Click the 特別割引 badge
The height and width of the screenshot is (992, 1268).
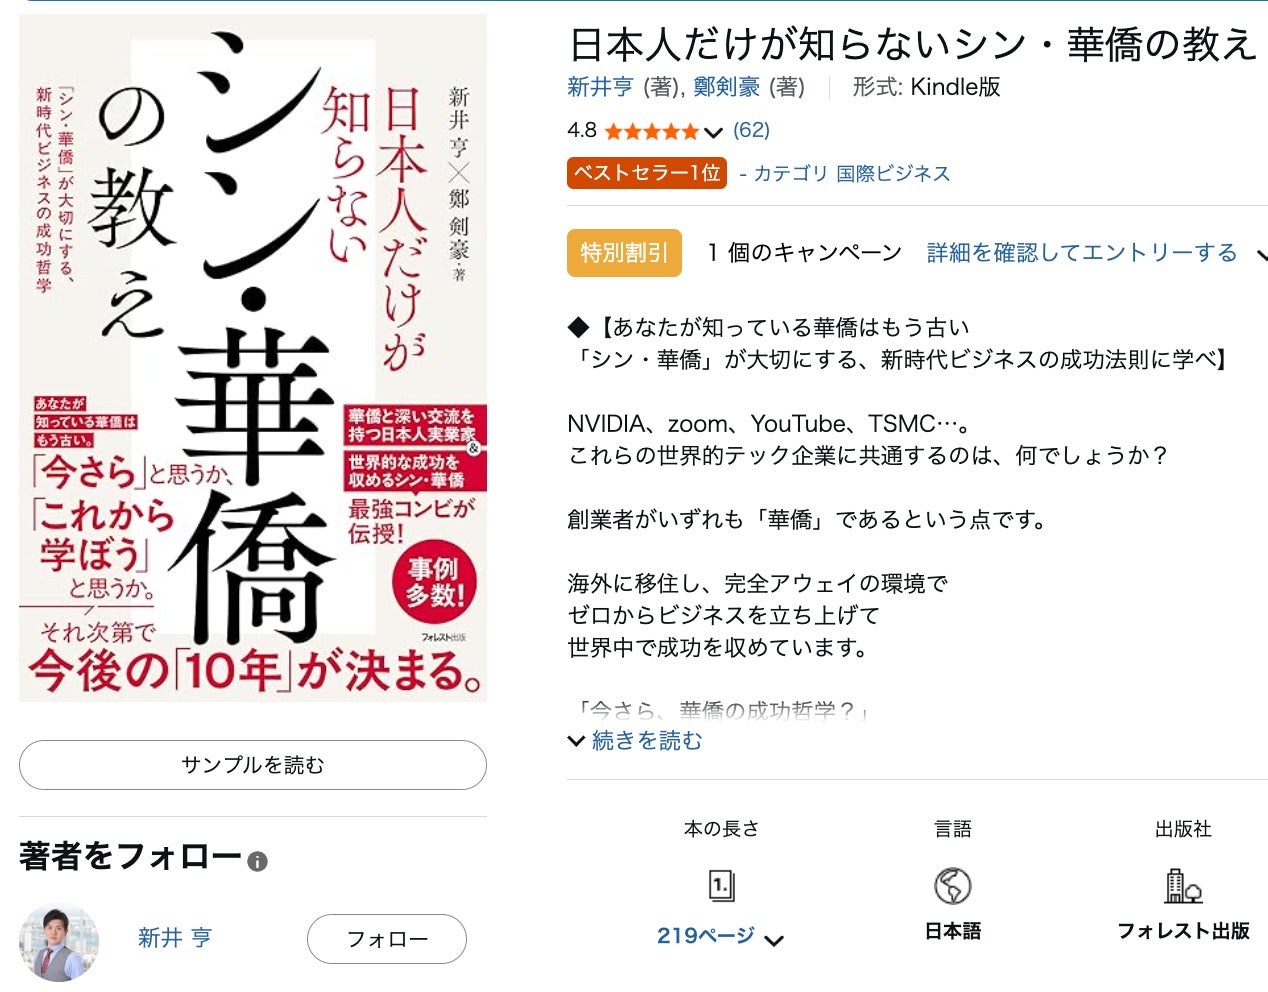624,253
